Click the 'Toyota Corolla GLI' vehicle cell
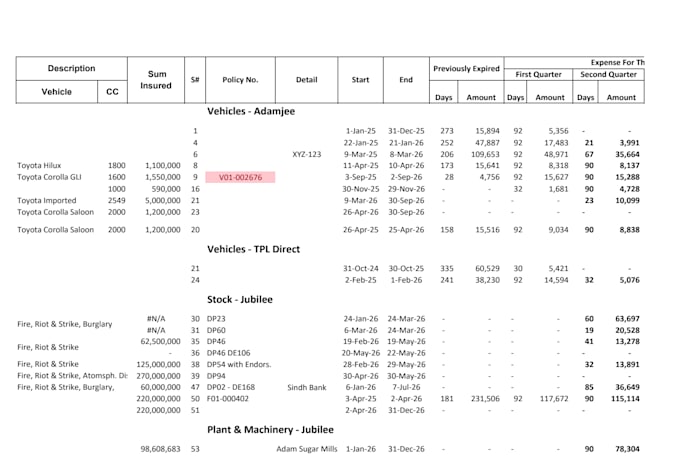The width and height of the screenshot is (680, 459). click(x=49, y=177)
